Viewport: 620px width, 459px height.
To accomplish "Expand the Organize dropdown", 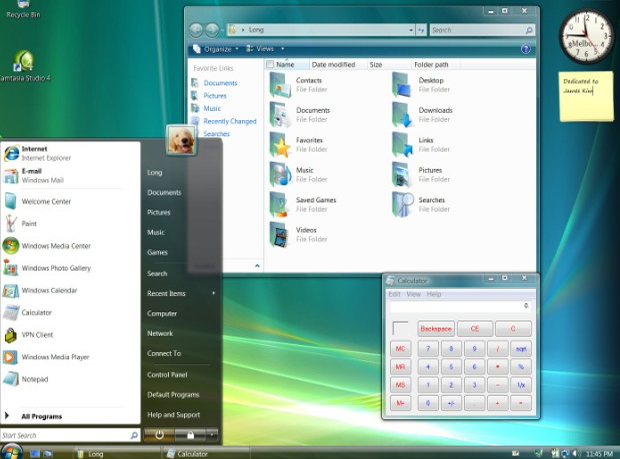I will point(216,49).
